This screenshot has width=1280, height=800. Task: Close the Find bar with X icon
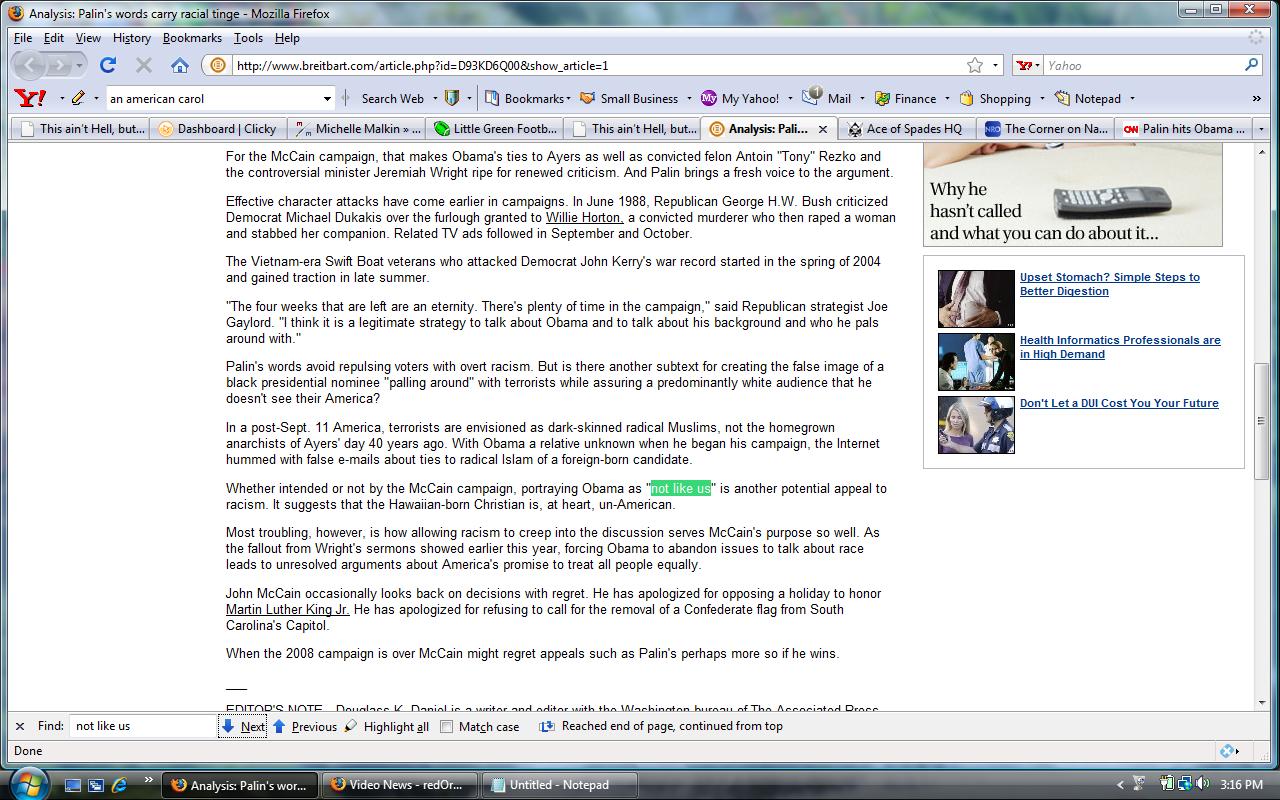pyautogui.click(x=20, y=726)
